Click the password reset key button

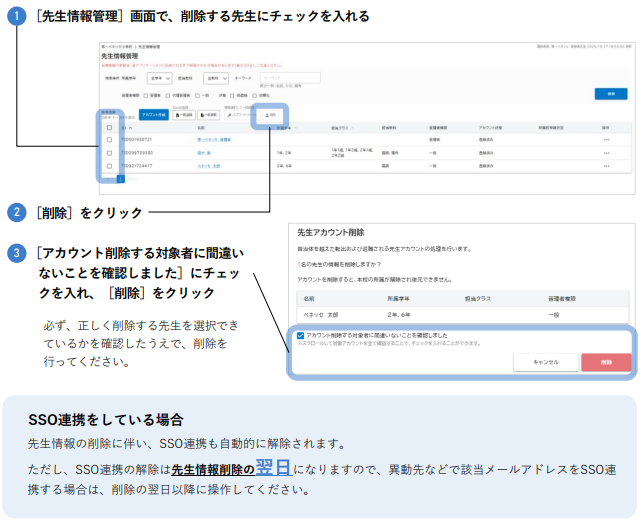tap(241, 115)
